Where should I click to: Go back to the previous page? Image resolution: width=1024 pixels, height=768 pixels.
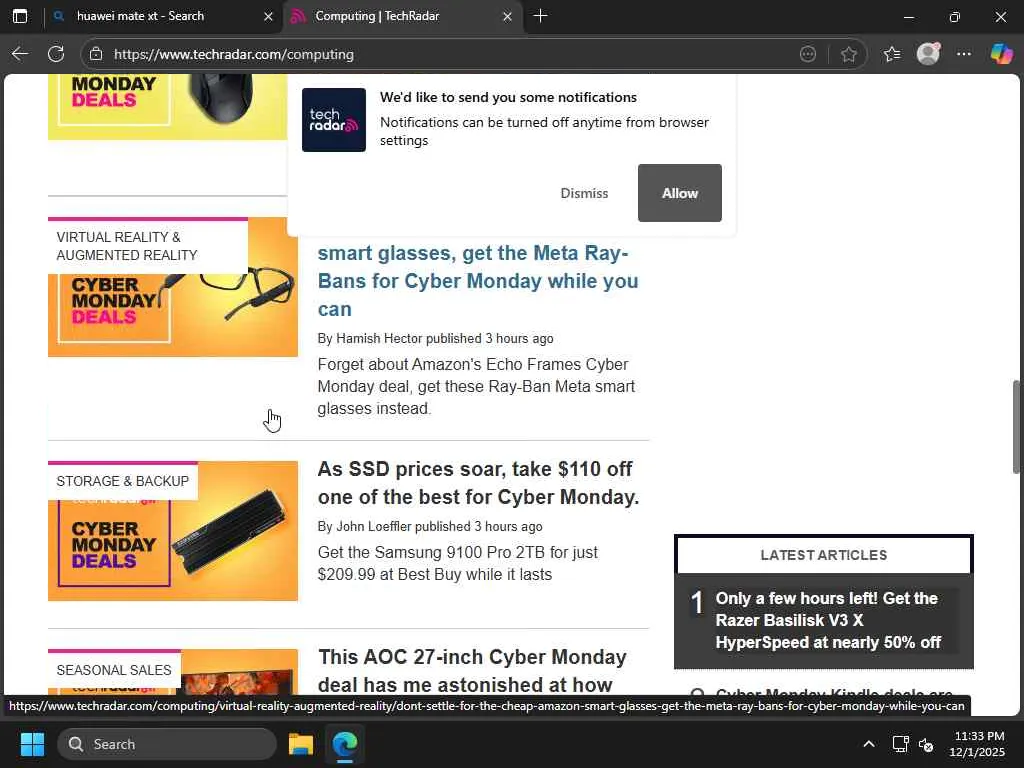coord(20,54)
